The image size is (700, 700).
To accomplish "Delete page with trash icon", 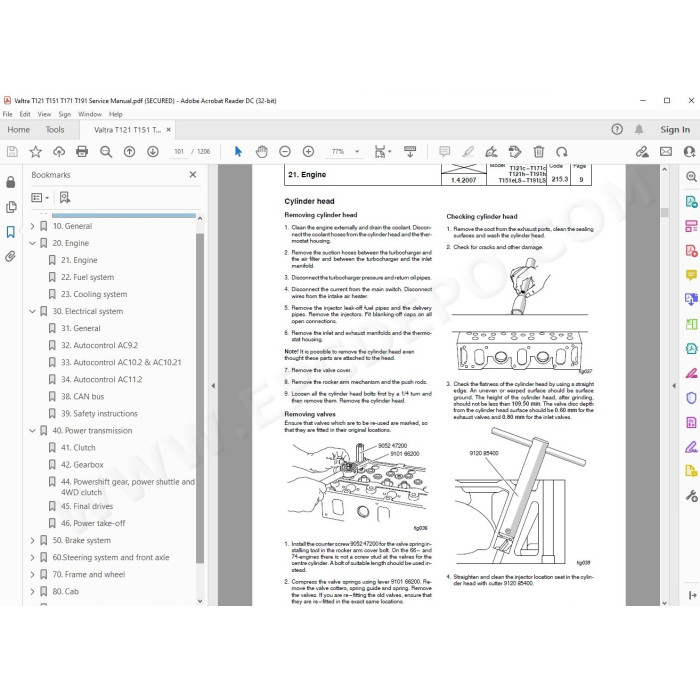I will 538,152.
